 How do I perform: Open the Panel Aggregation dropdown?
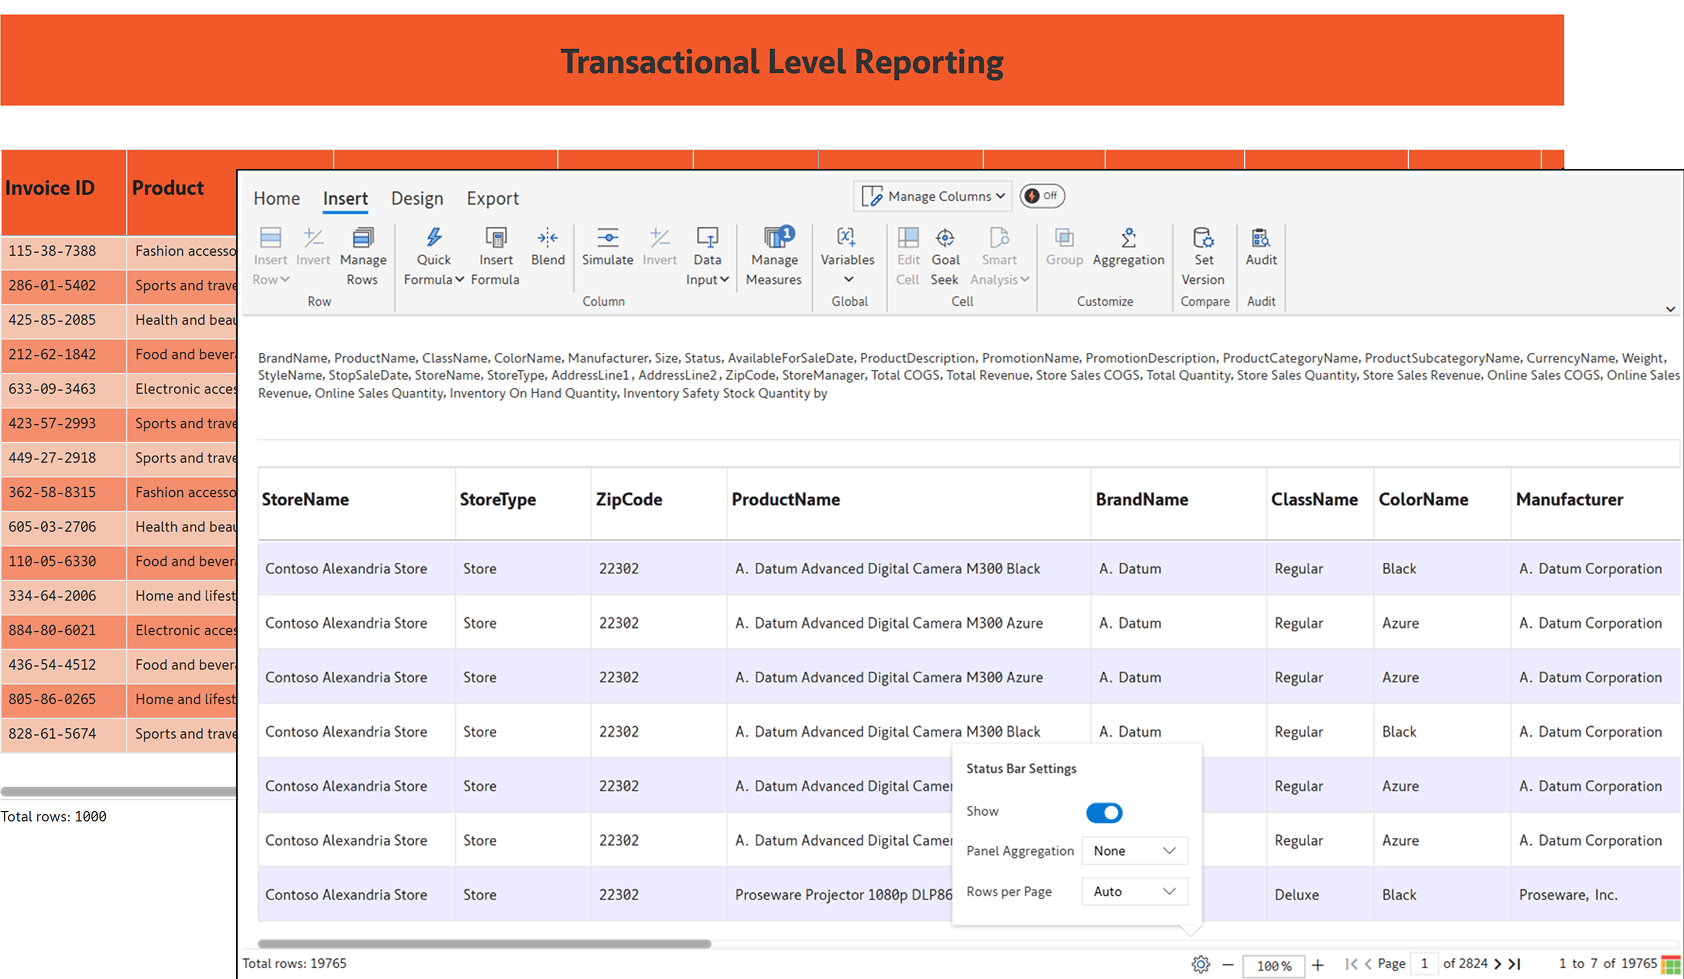pyautogui.click(x=1135, y=851)
